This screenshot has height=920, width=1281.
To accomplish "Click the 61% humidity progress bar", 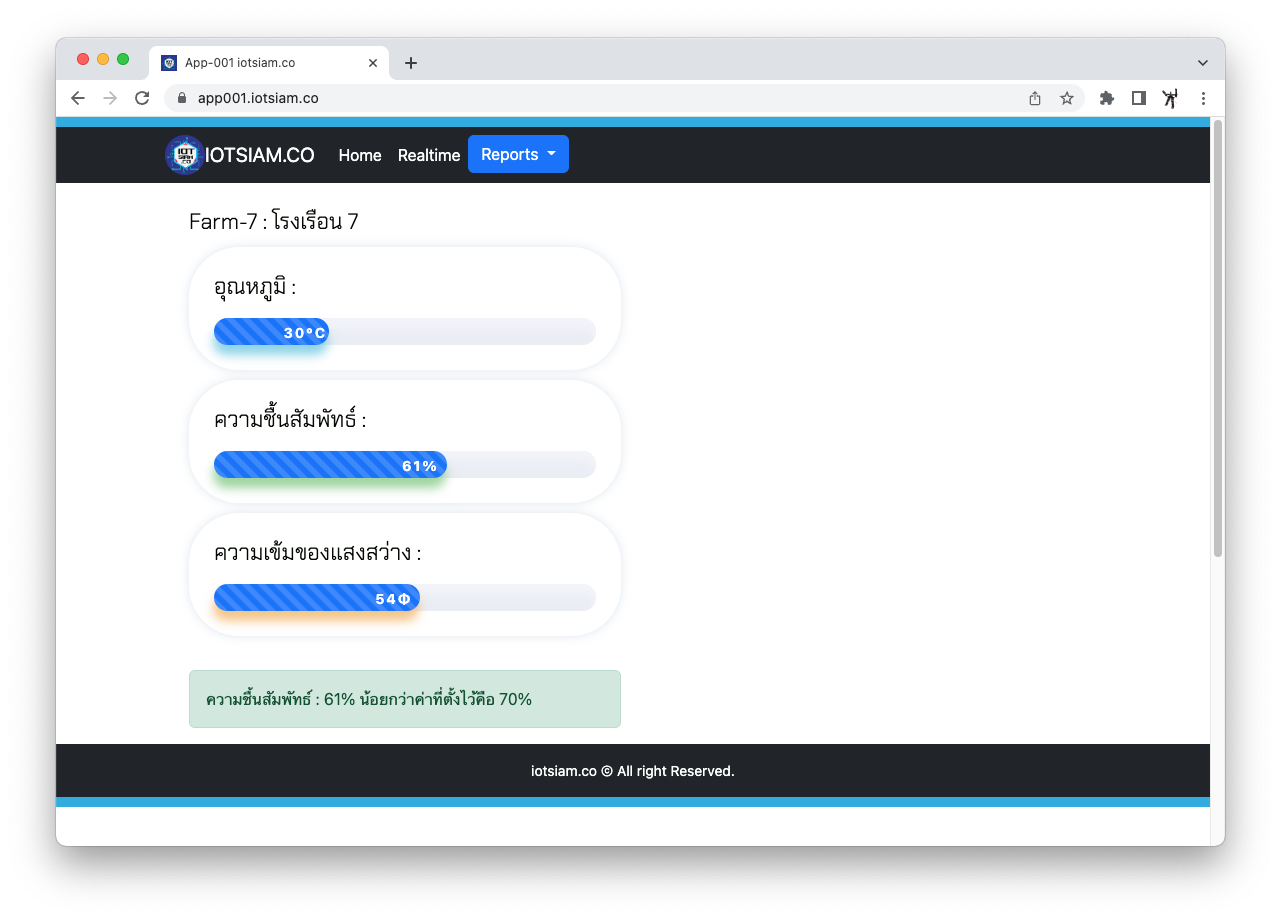I will [x=330, y=465].
